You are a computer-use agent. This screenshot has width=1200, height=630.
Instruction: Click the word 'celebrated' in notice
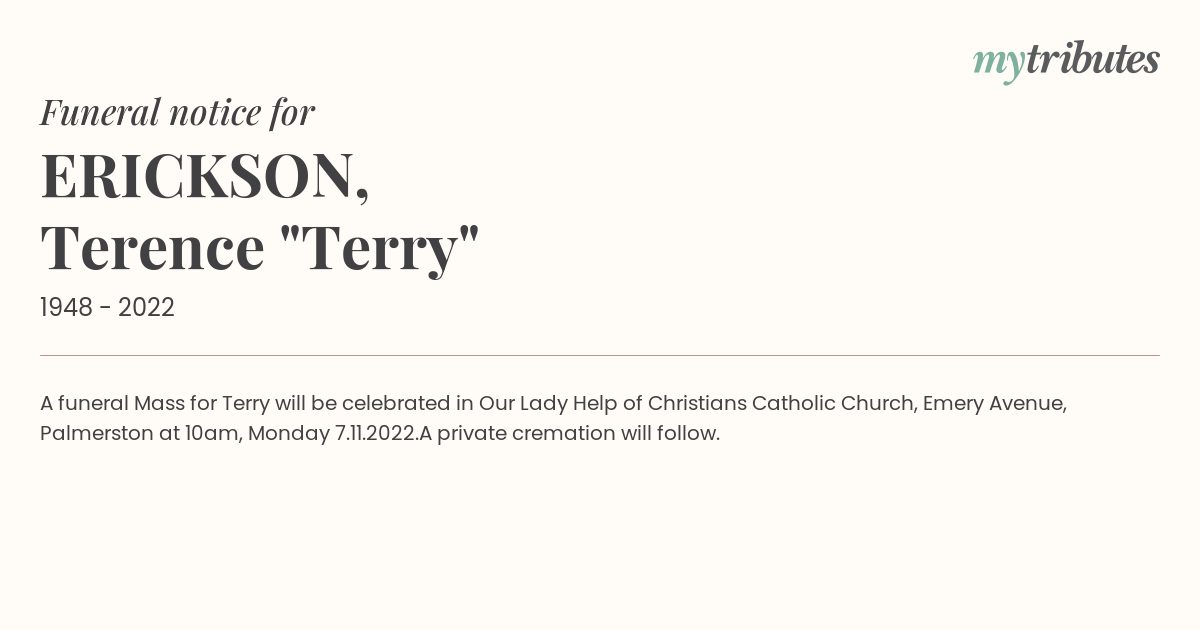[x=395, y=404]
